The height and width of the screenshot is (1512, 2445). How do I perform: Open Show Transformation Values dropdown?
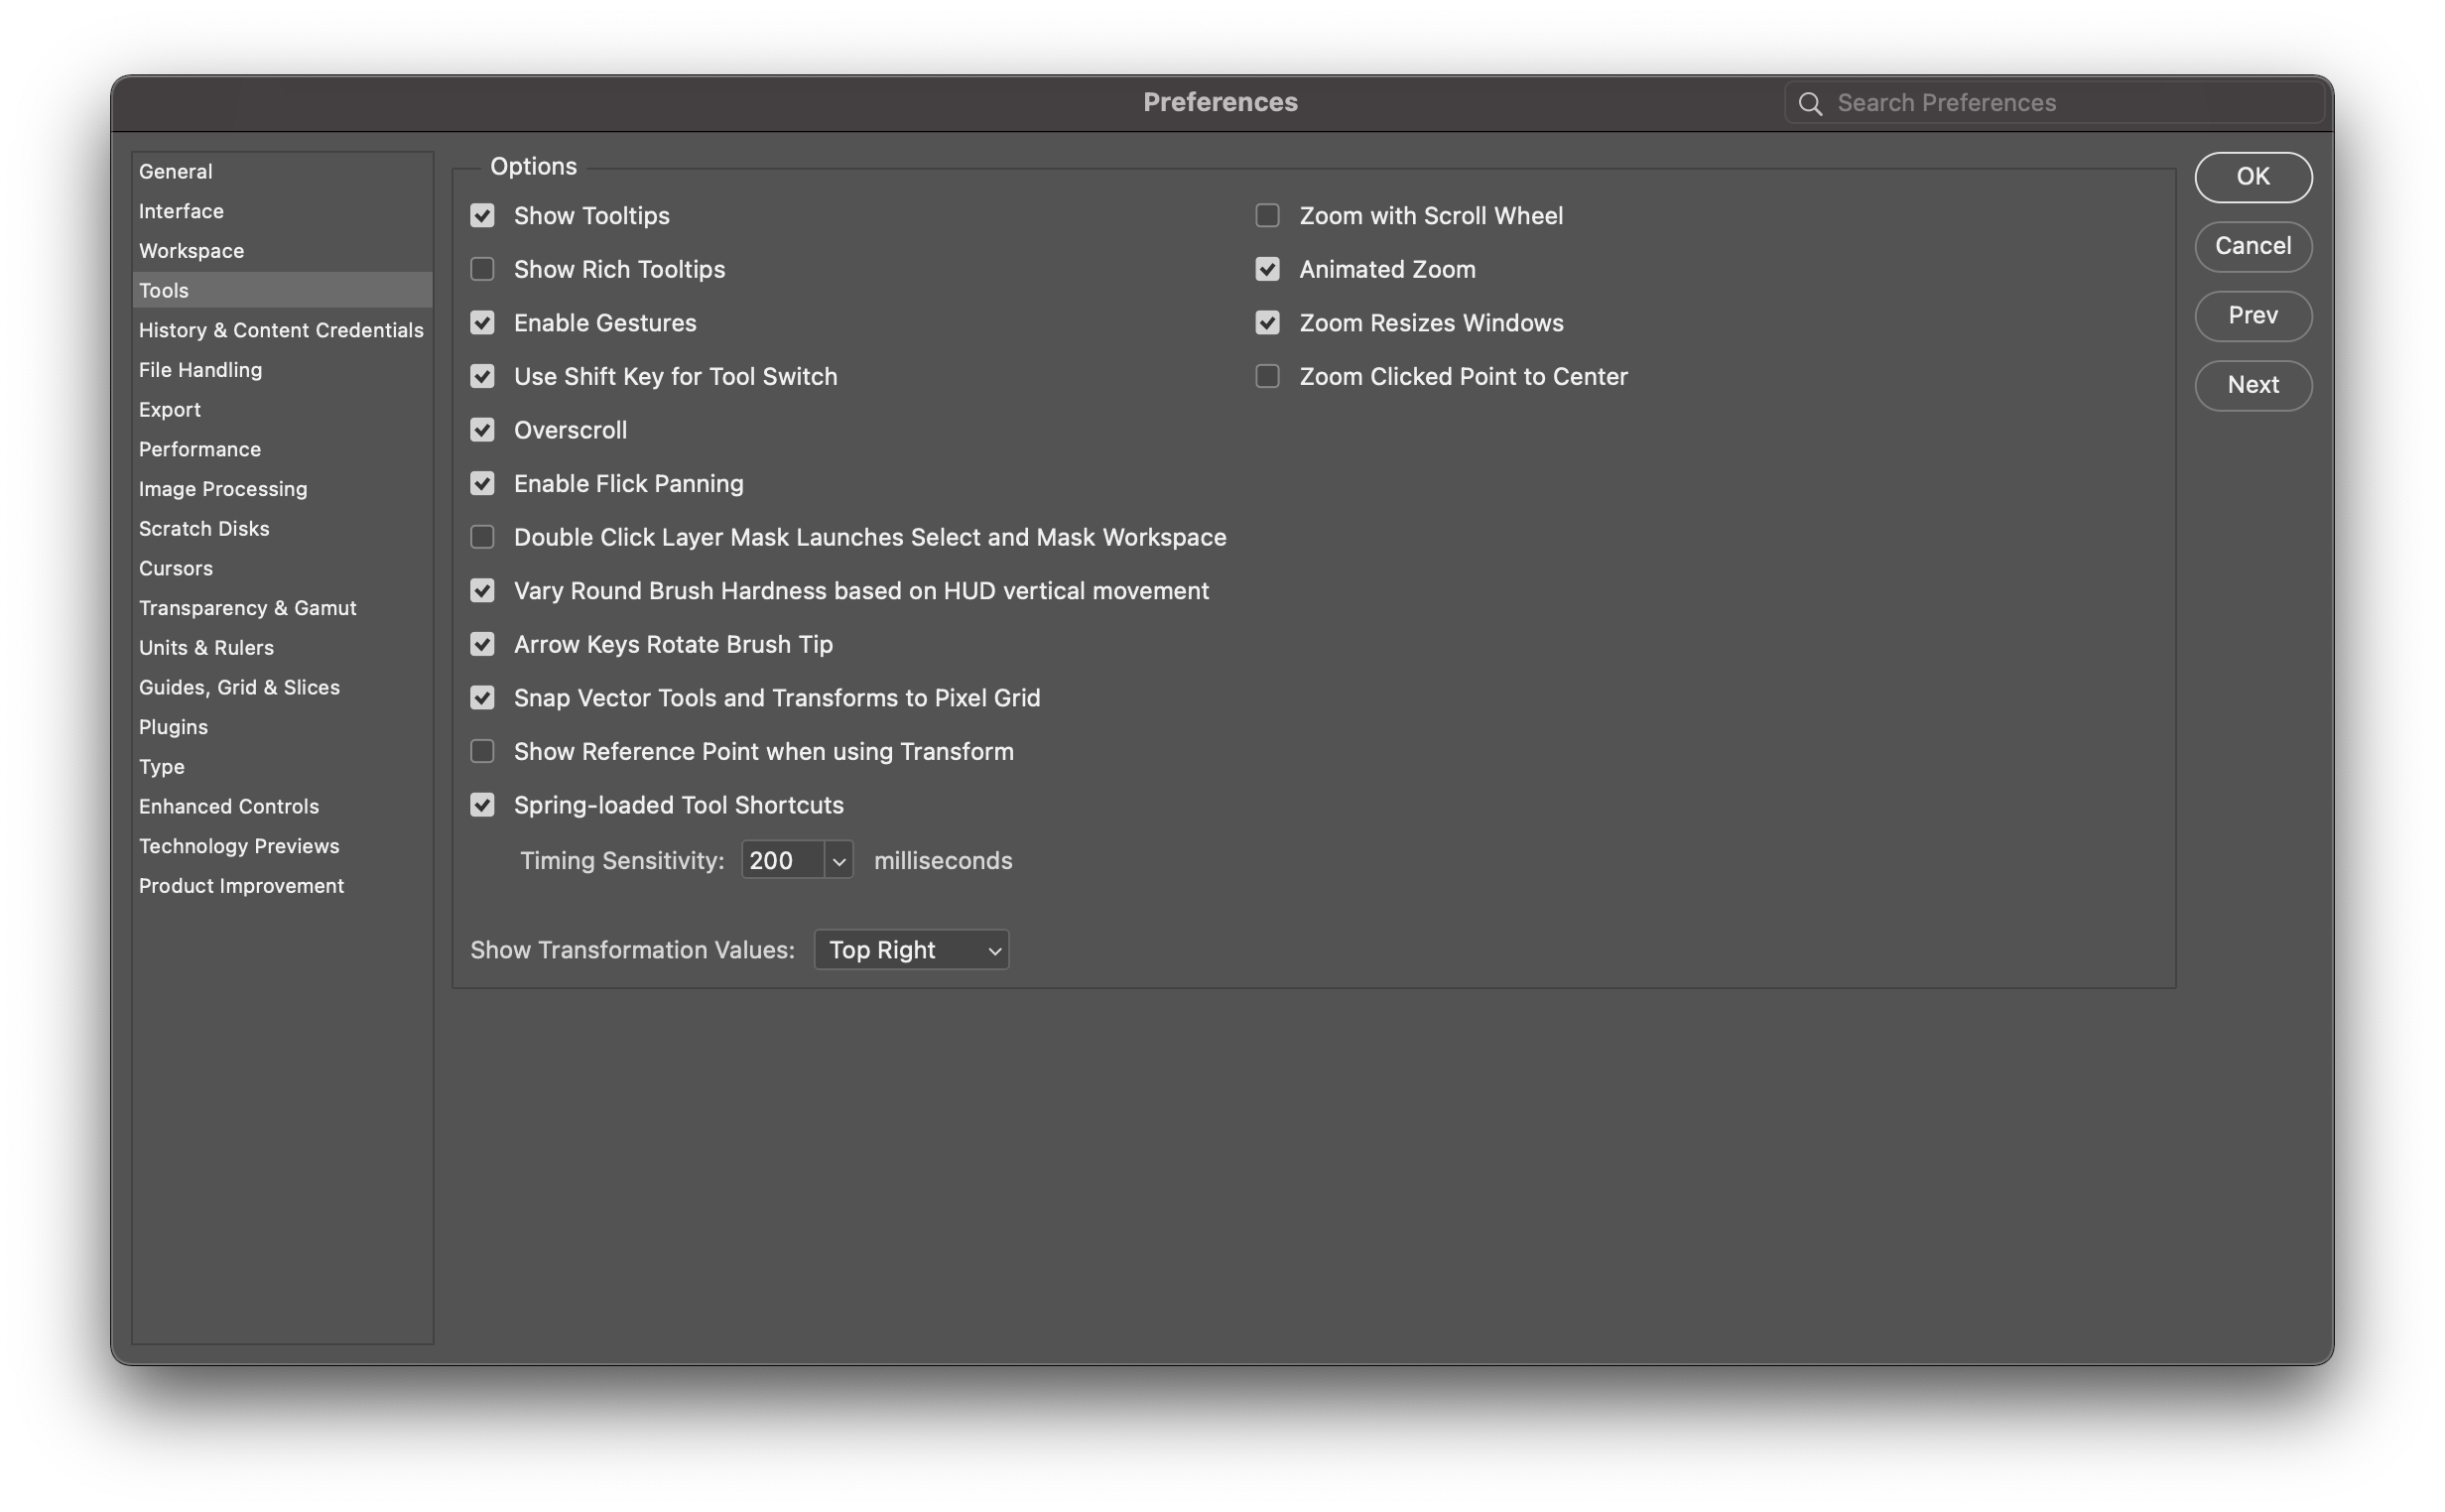point(911,950)
